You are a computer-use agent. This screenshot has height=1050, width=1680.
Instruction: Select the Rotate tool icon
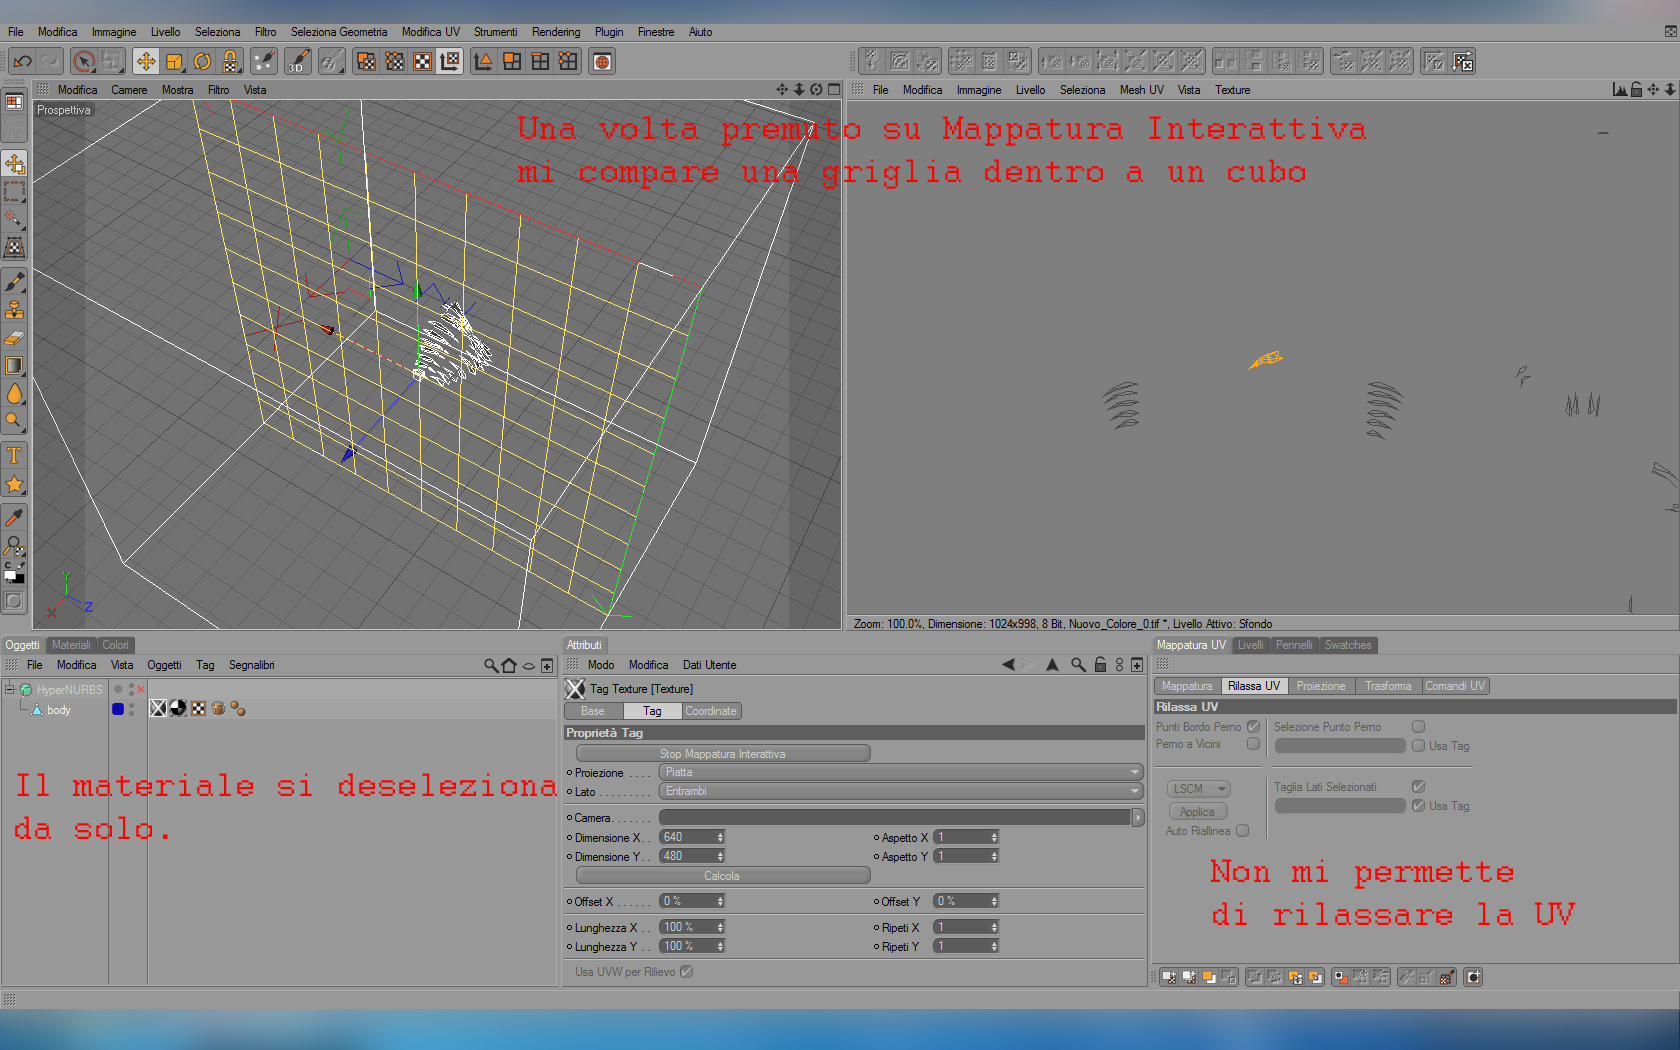click(x=203, y=62)
